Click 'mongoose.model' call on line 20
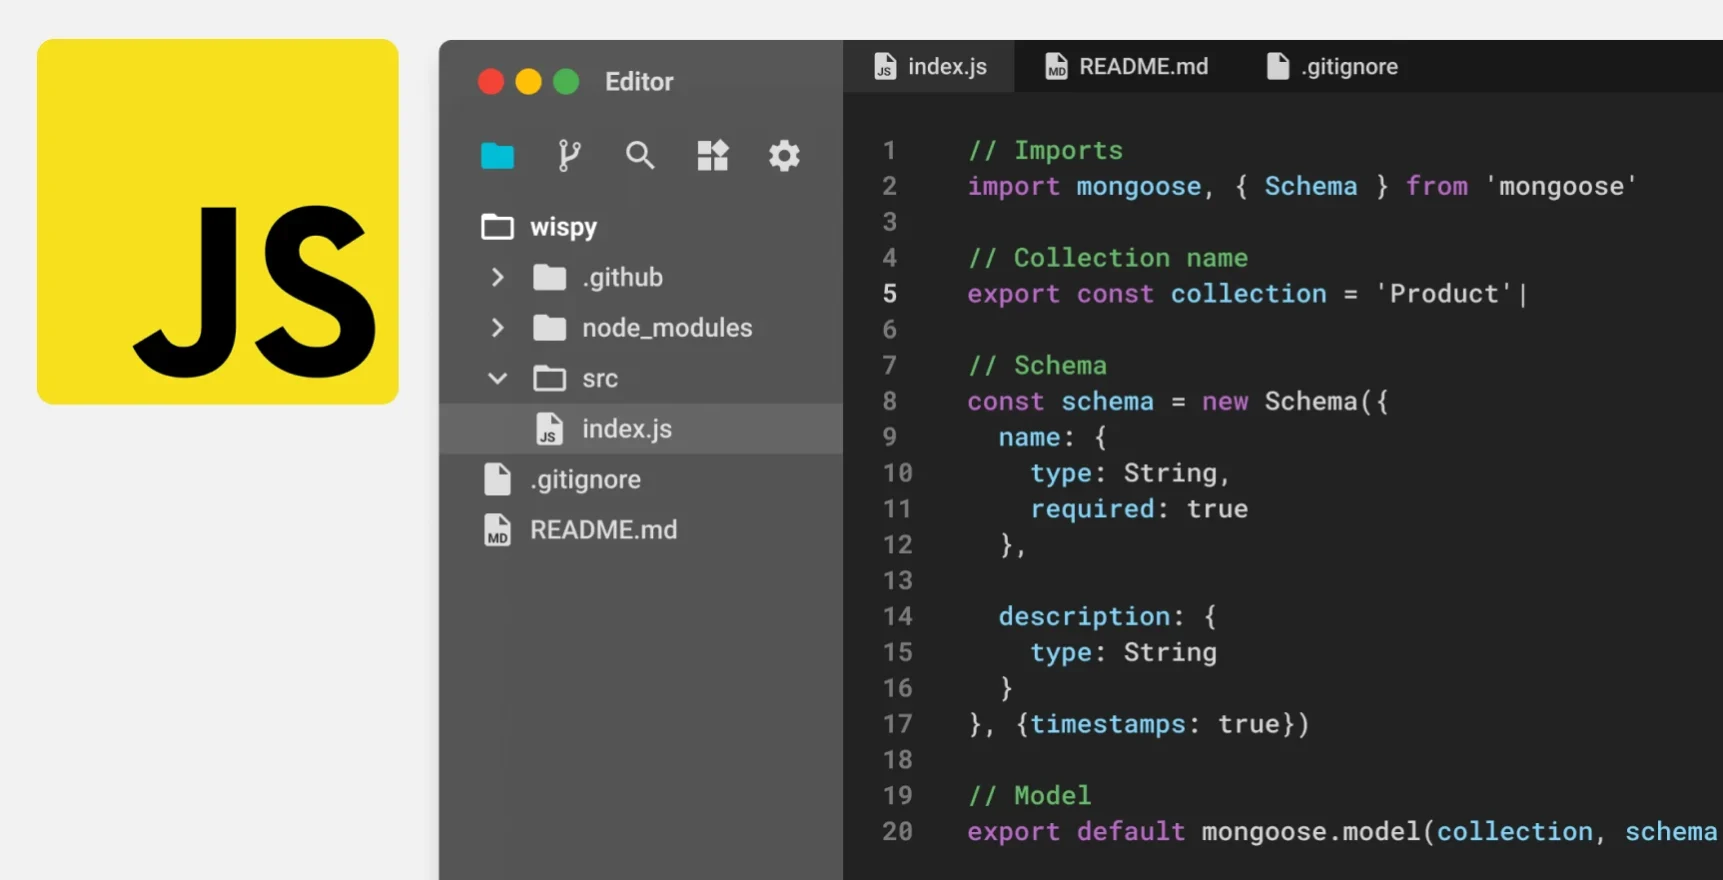Image resolution: width=1723 pixels, height=880 pixels. (1310, 832)
